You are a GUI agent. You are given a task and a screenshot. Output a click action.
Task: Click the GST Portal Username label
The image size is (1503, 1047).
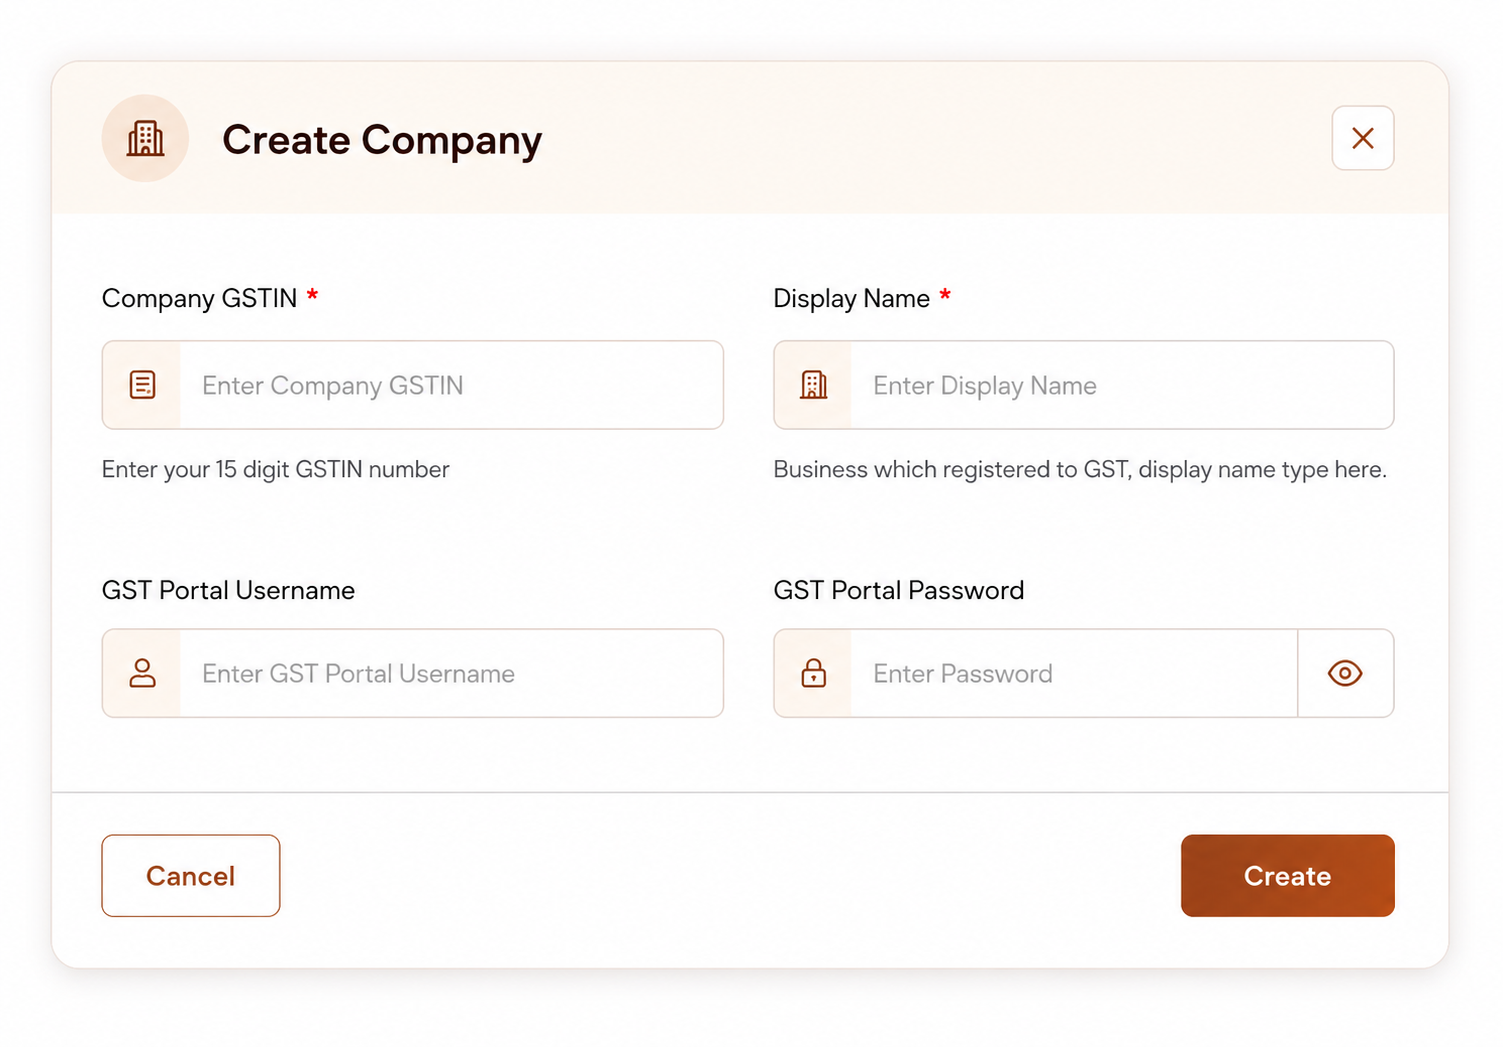(228, 590)
